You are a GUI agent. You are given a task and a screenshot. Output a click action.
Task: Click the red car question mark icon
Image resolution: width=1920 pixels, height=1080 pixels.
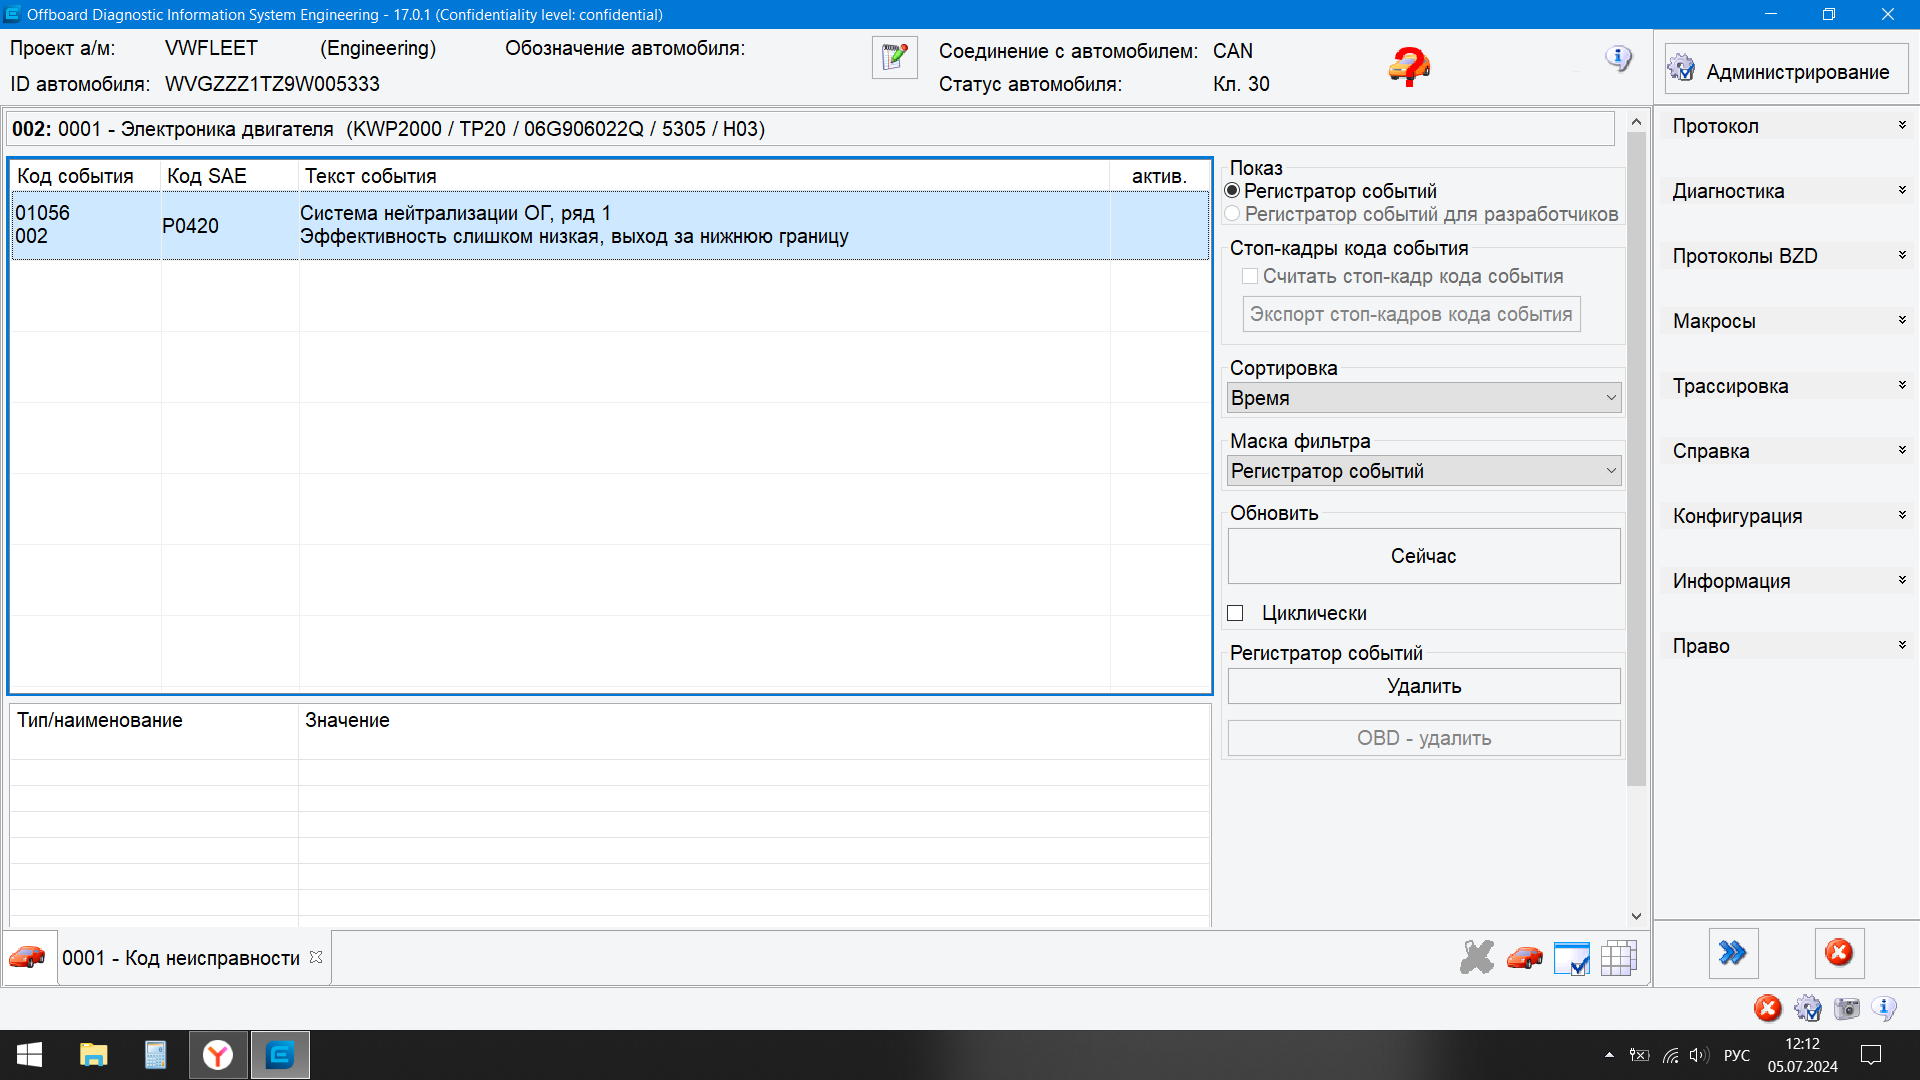click(1409, 67)
